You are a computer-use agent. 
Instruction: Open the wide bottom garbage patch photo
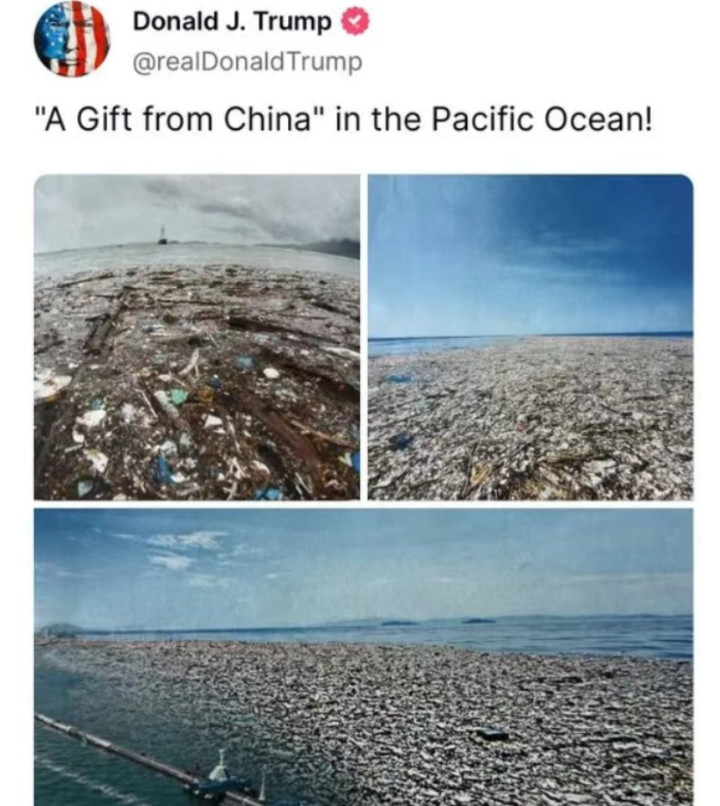(x=363, y=657)
